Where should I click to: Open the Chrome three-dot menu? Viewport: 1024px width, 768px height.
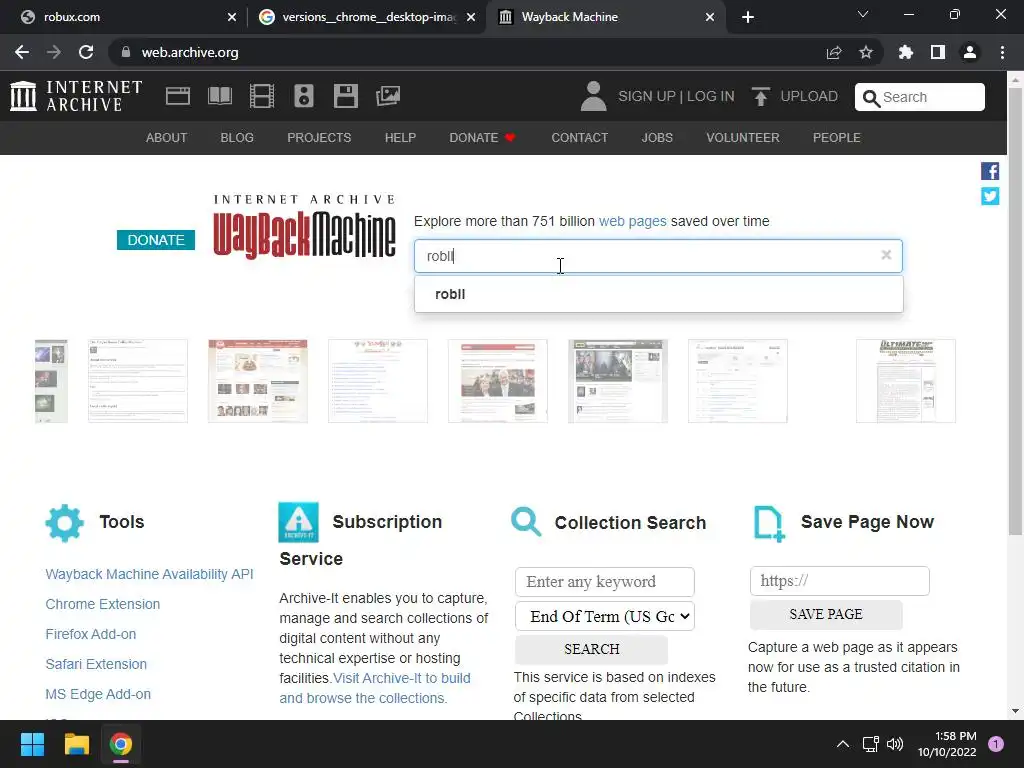click(x=1002, y=52)
